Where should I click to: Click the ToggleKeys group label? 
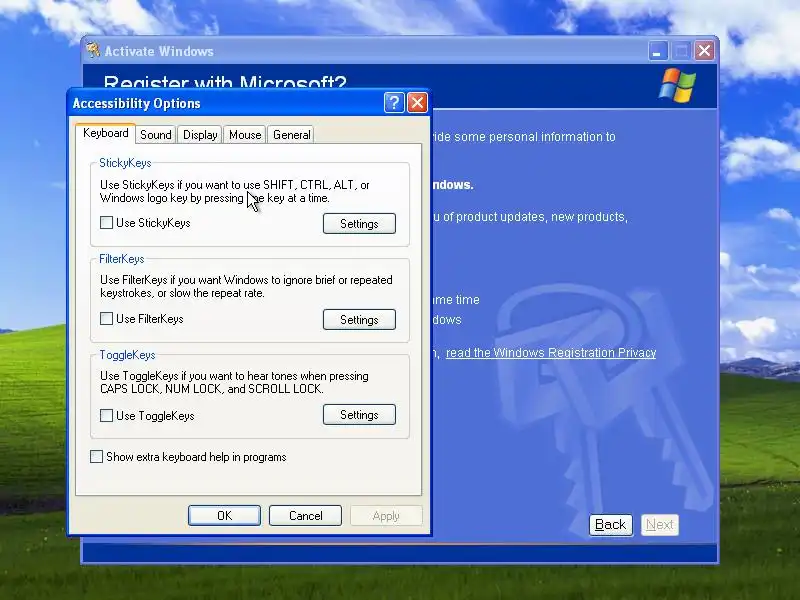pos(127,355)
